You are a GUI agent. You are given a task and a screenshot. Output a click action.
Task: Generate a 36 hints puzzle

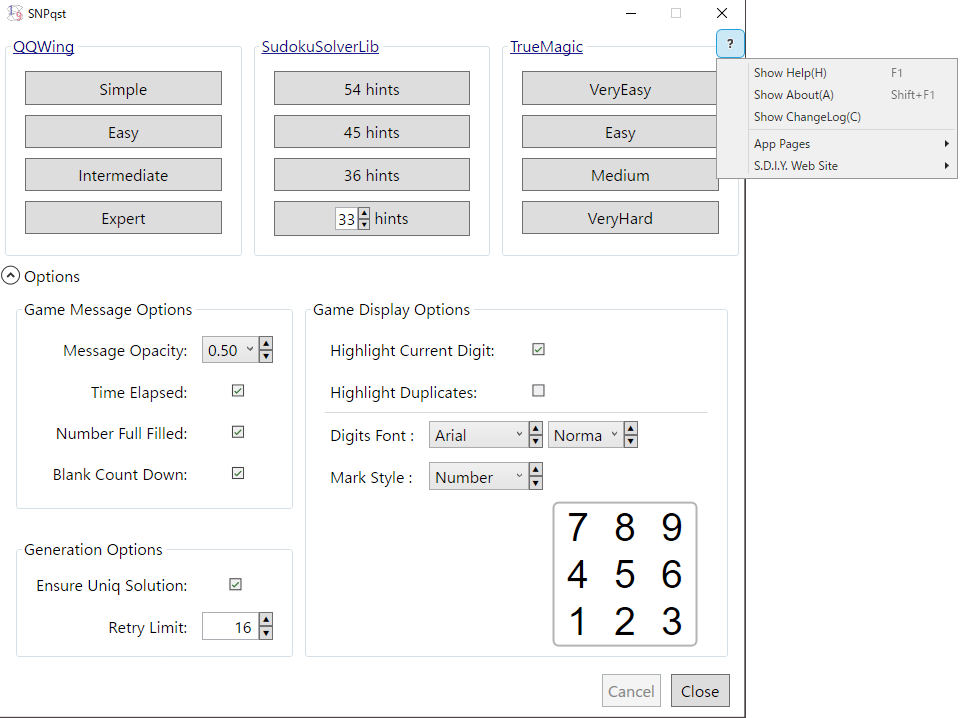tap(372, 175)
